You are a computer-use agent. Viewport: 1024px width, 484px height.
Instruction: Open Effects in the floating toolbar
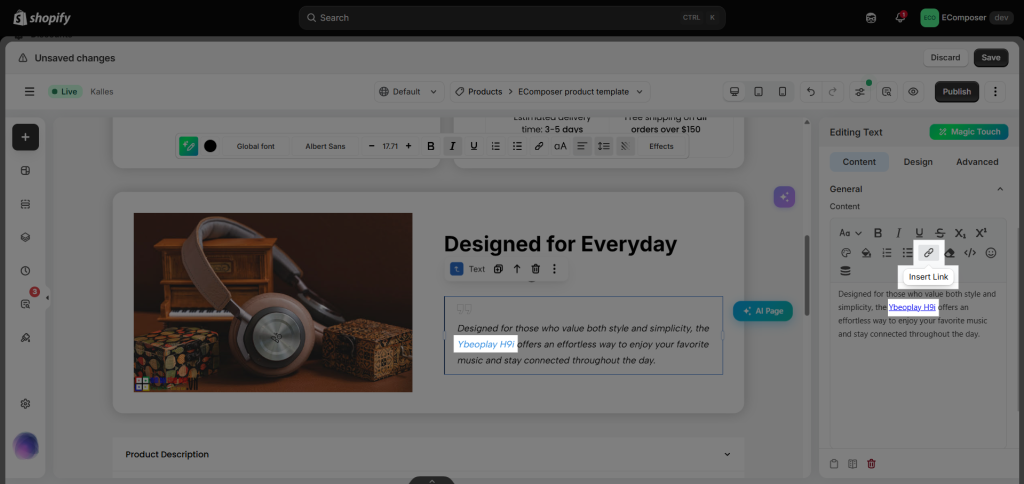(x=661, y=146)
